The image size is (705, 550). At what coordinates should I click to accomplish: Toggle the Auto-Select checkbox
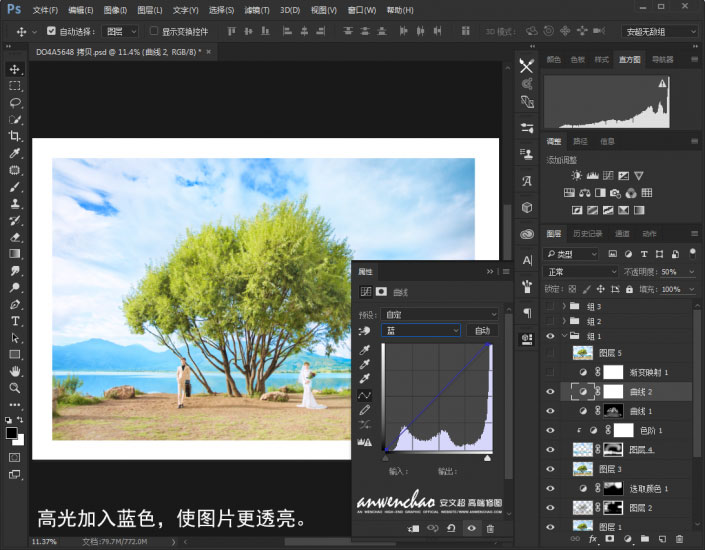[x=51, y=31]
